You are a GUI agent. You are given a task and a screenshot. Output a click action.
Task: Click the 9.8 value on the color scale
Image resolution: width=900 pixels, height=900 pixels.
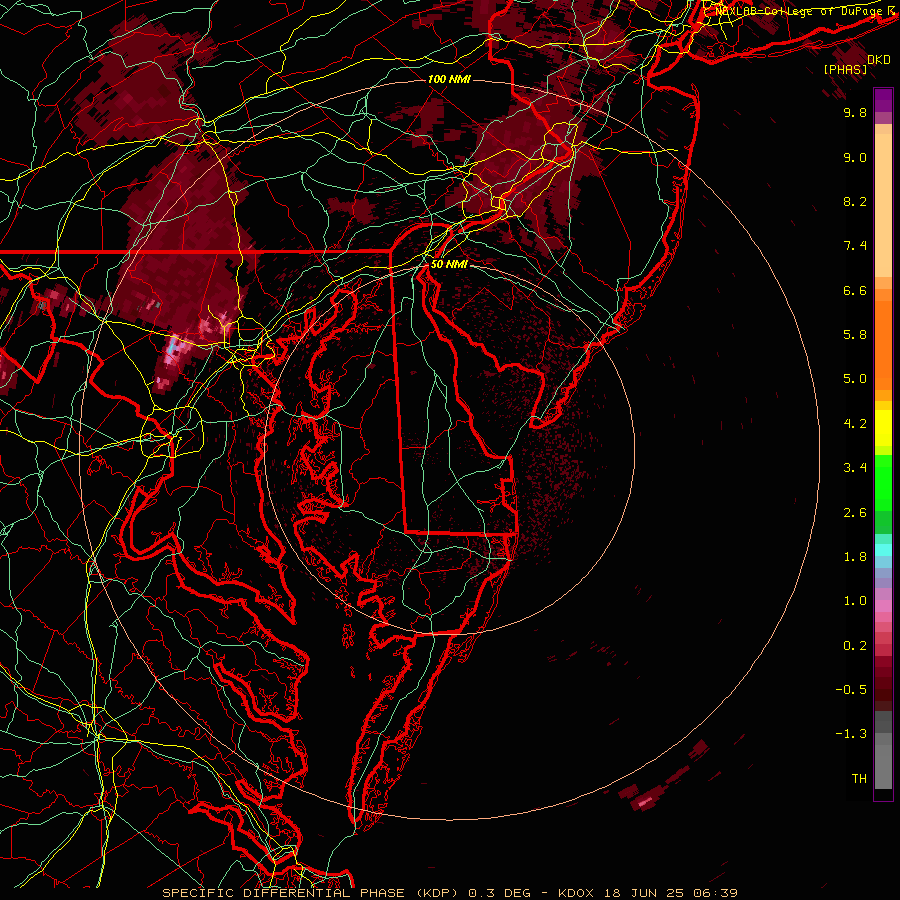point(855,112)
